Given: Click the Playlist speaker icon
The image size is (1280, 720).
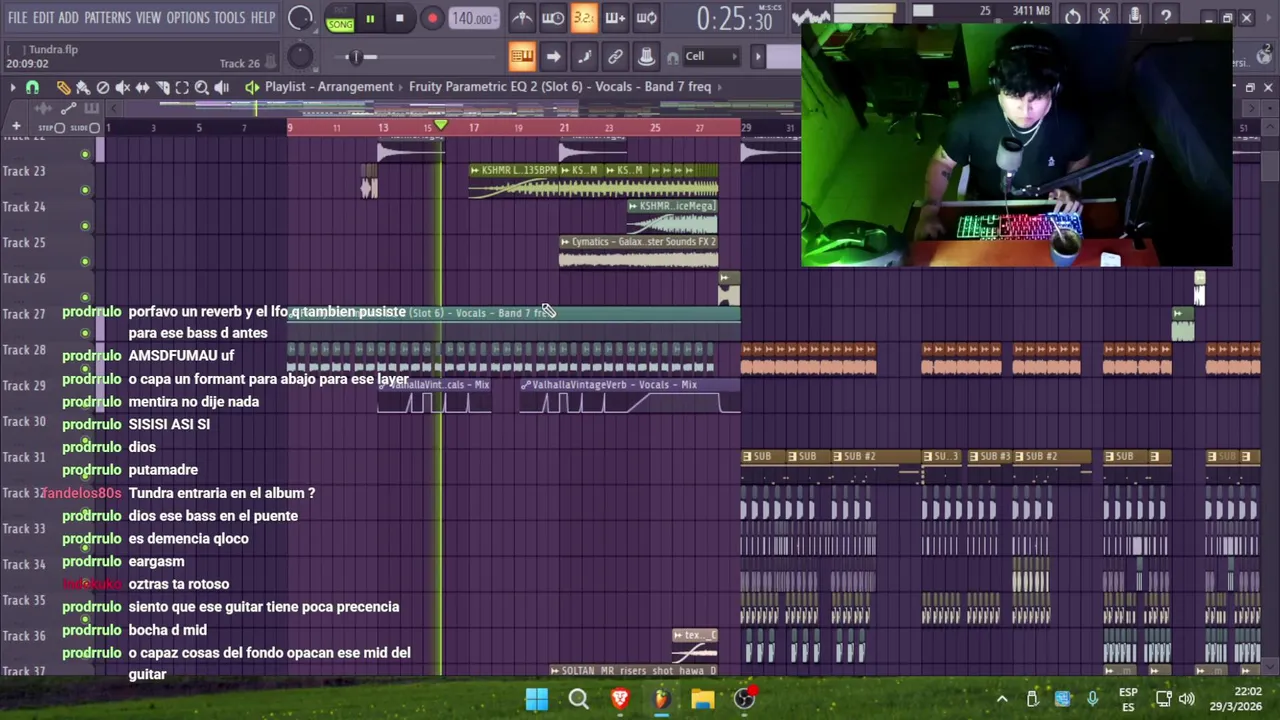Looking at the screenshot, I should point(252,87).
